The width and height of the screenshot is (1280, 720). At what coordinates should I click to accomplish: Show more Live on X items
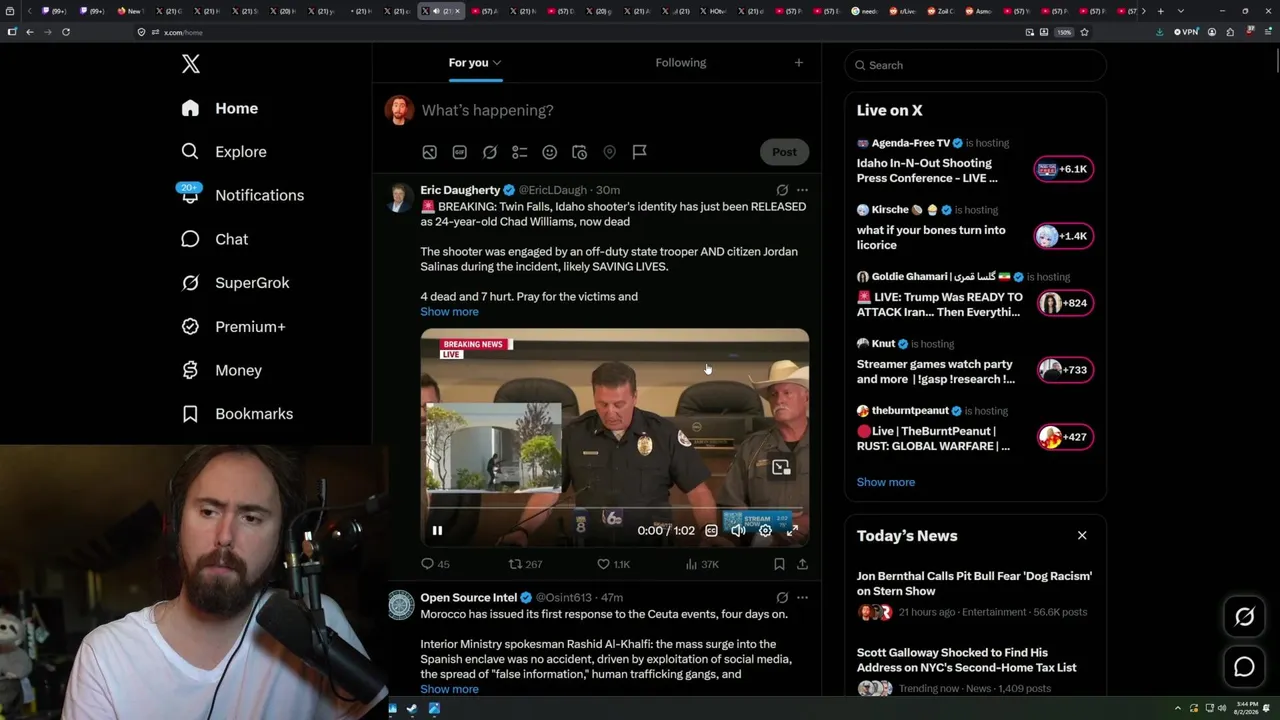pos(886,482)
